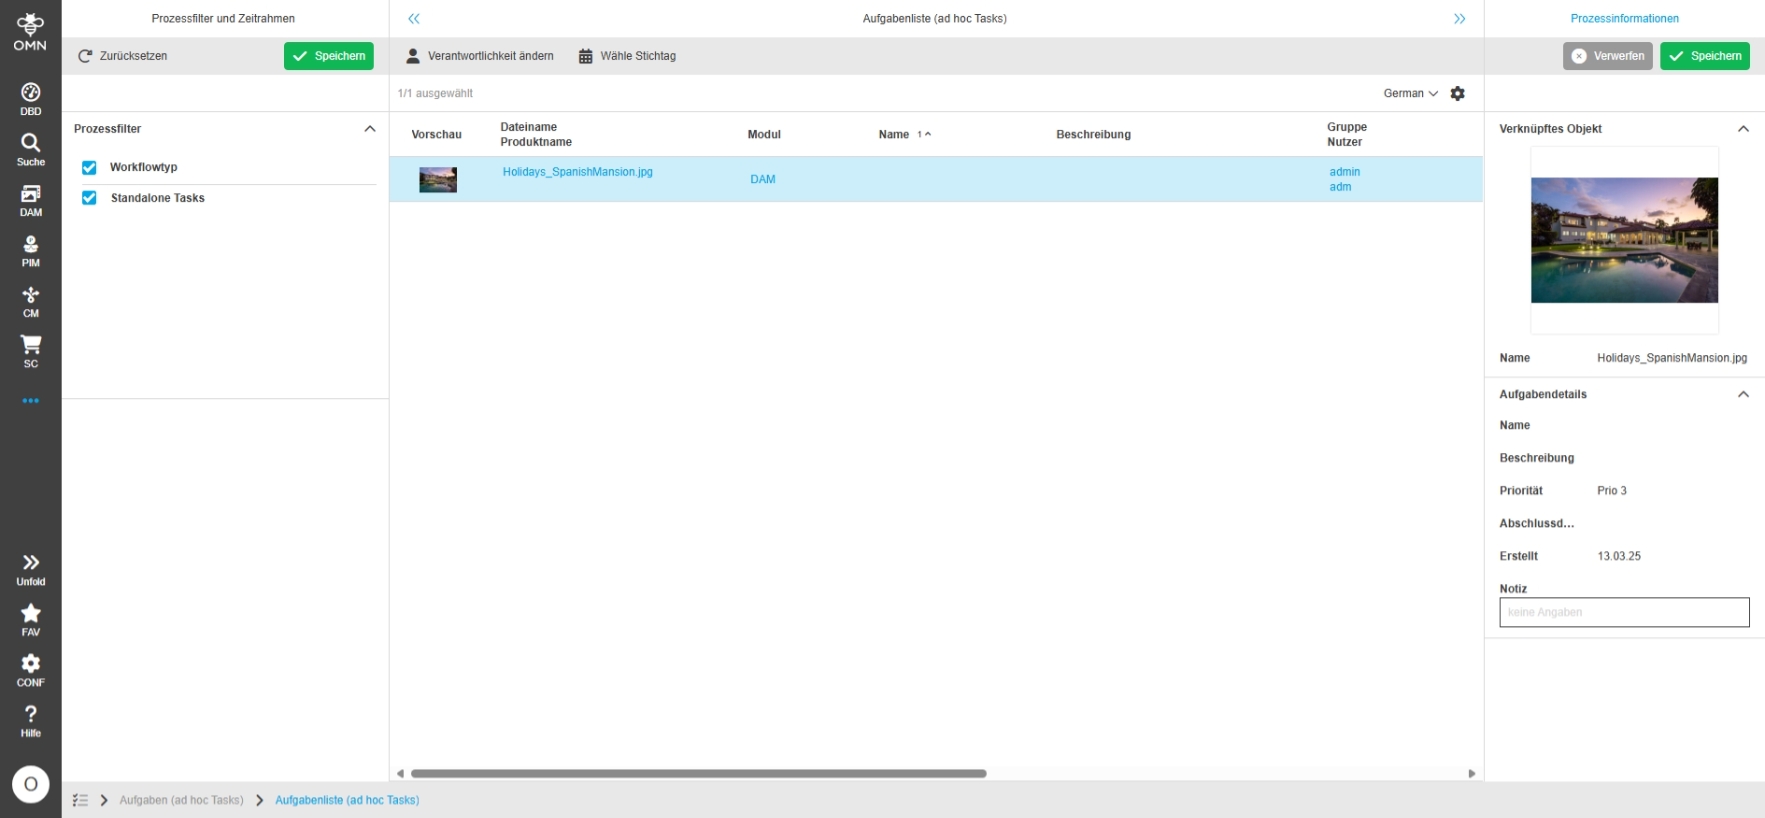
Task: Collapse the Aufgabendetails section
Action: coord(1742,394)
